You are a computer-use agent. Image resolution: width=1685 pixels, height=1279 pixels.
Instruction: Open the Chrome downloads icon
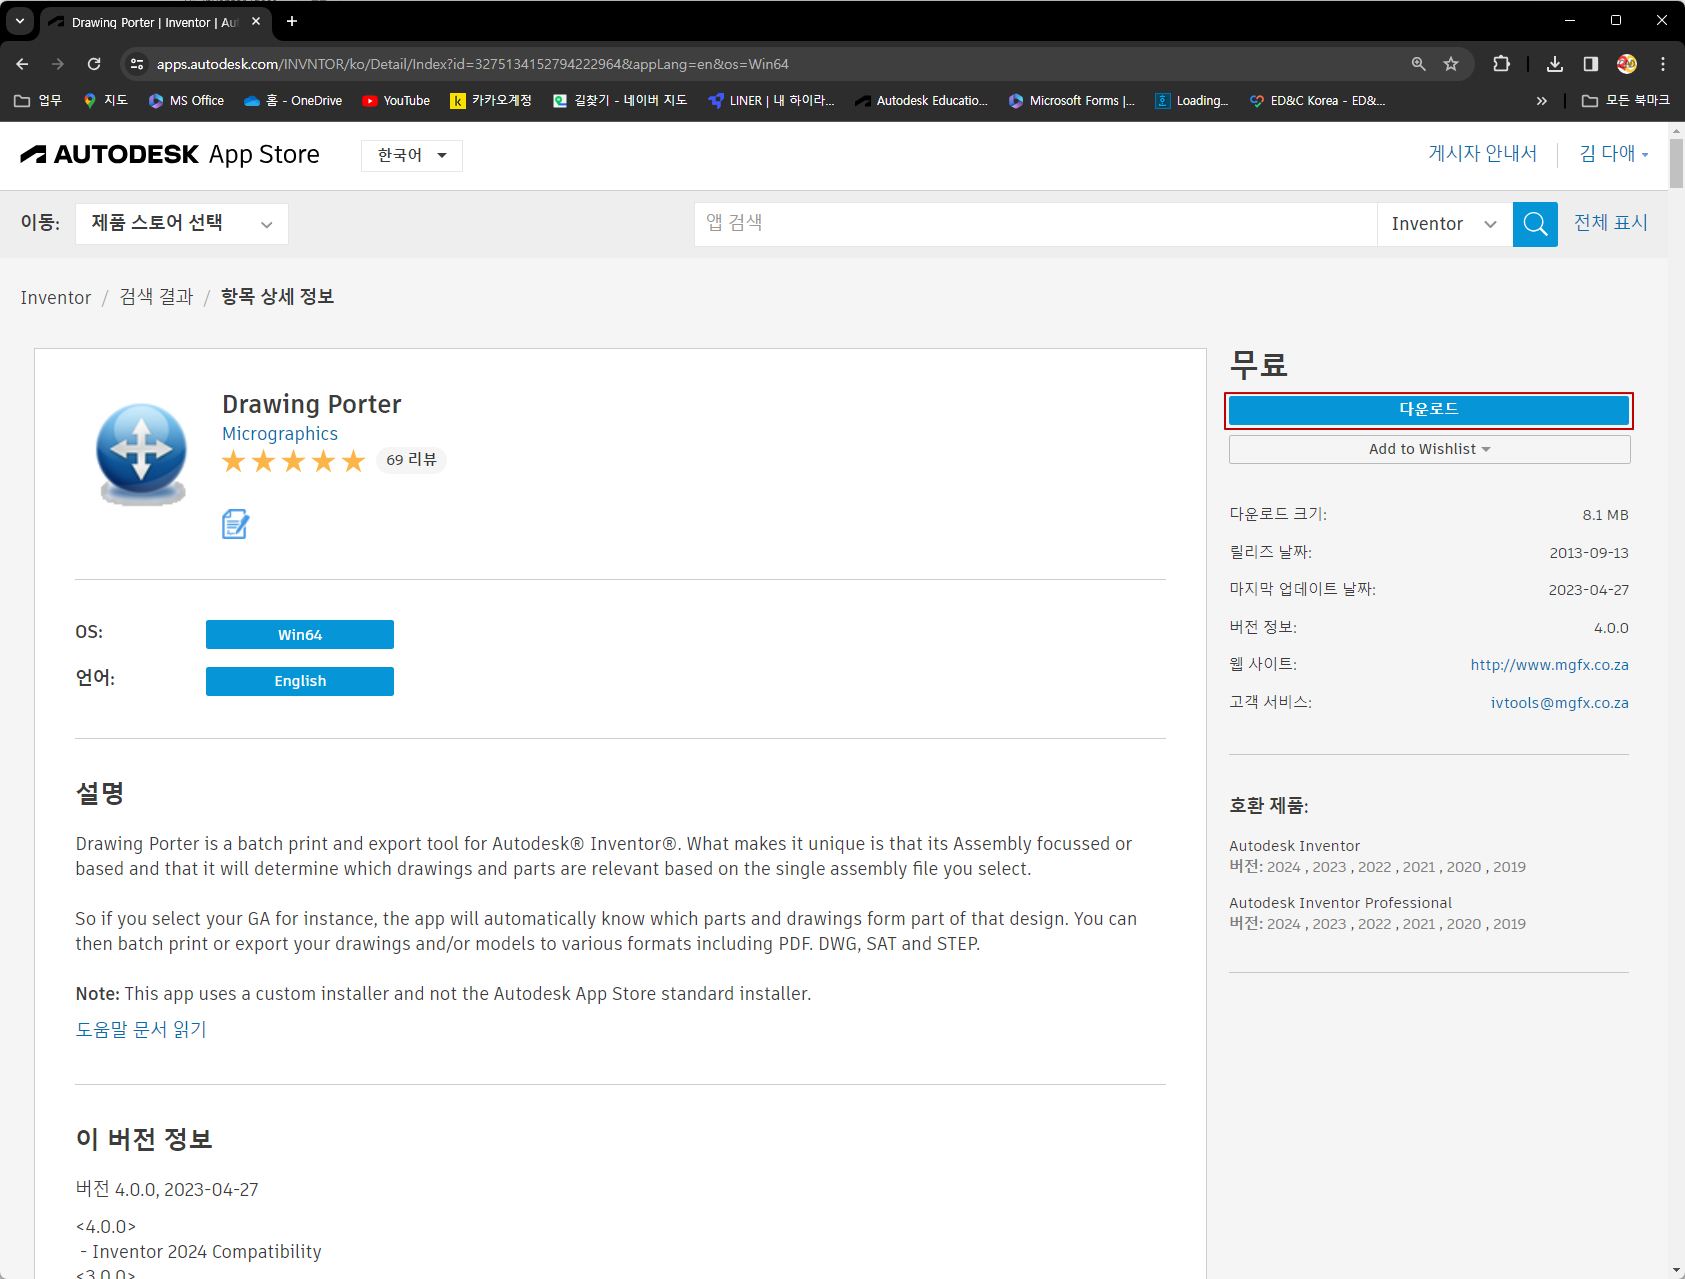(1554, 64)
